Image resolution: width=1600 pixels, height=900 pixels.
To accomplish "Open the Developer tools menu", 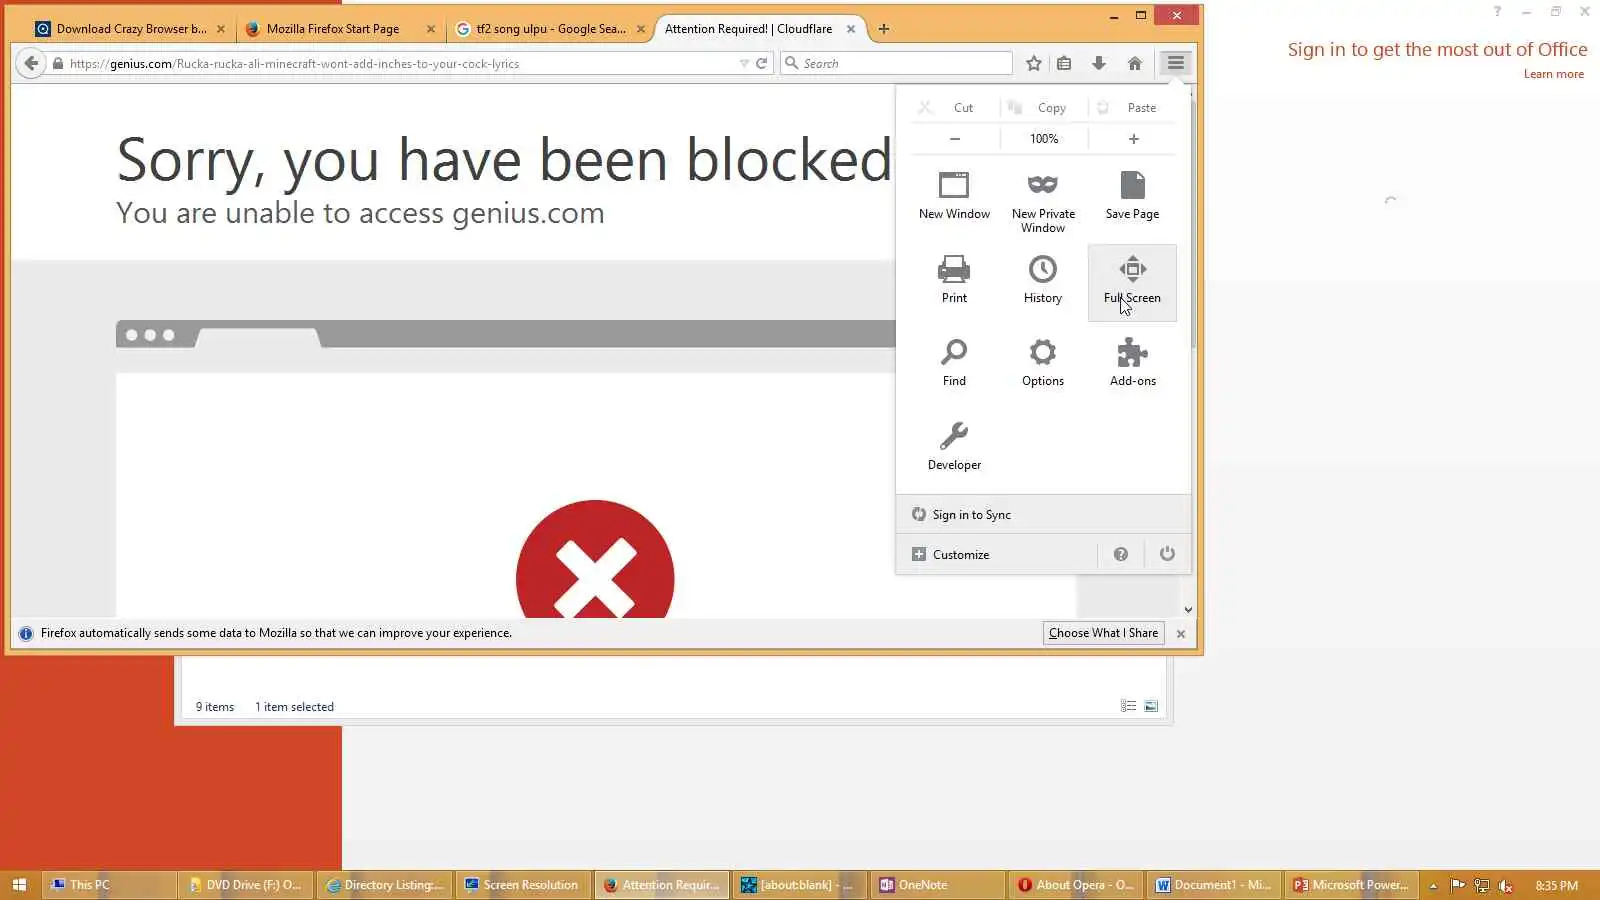I will click(954, 447).
